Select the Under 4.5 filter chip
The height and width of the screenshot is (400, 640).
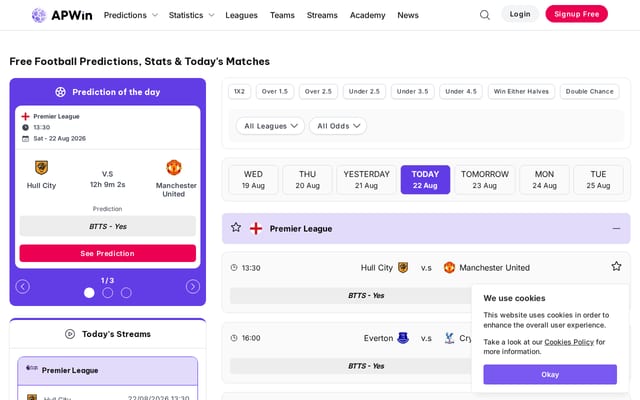pyautogui.click(x=461, y=91)
